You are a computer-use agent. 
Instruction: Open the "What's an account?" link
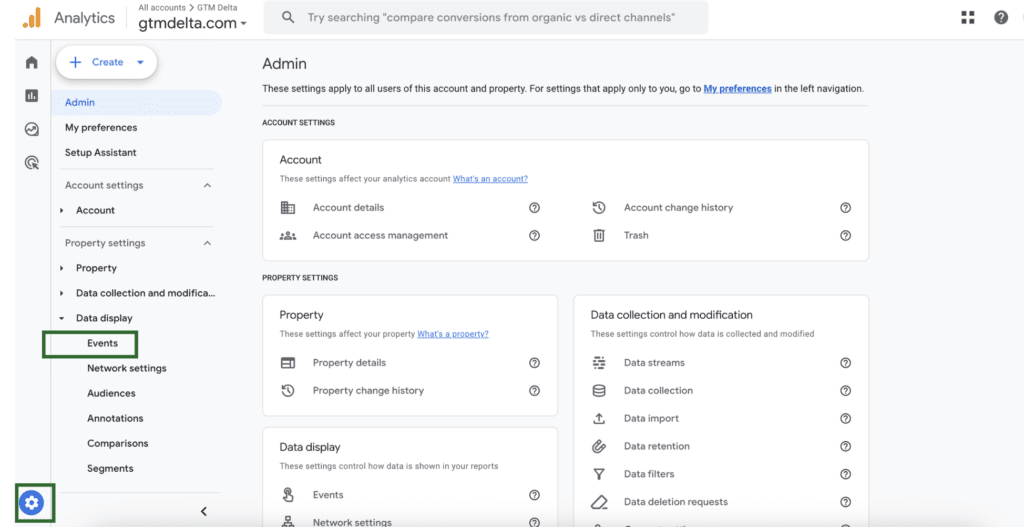tap(490, 179)
